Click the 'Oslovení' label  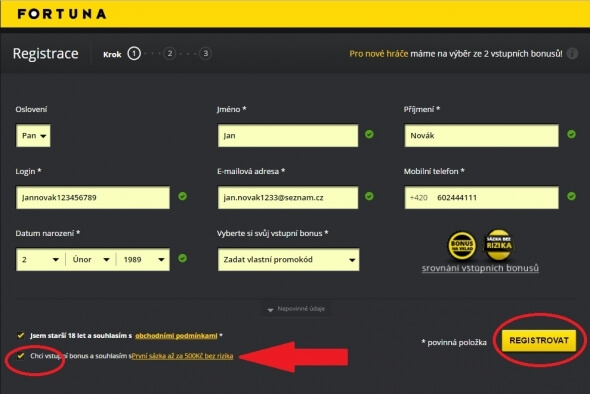(31, 110)
